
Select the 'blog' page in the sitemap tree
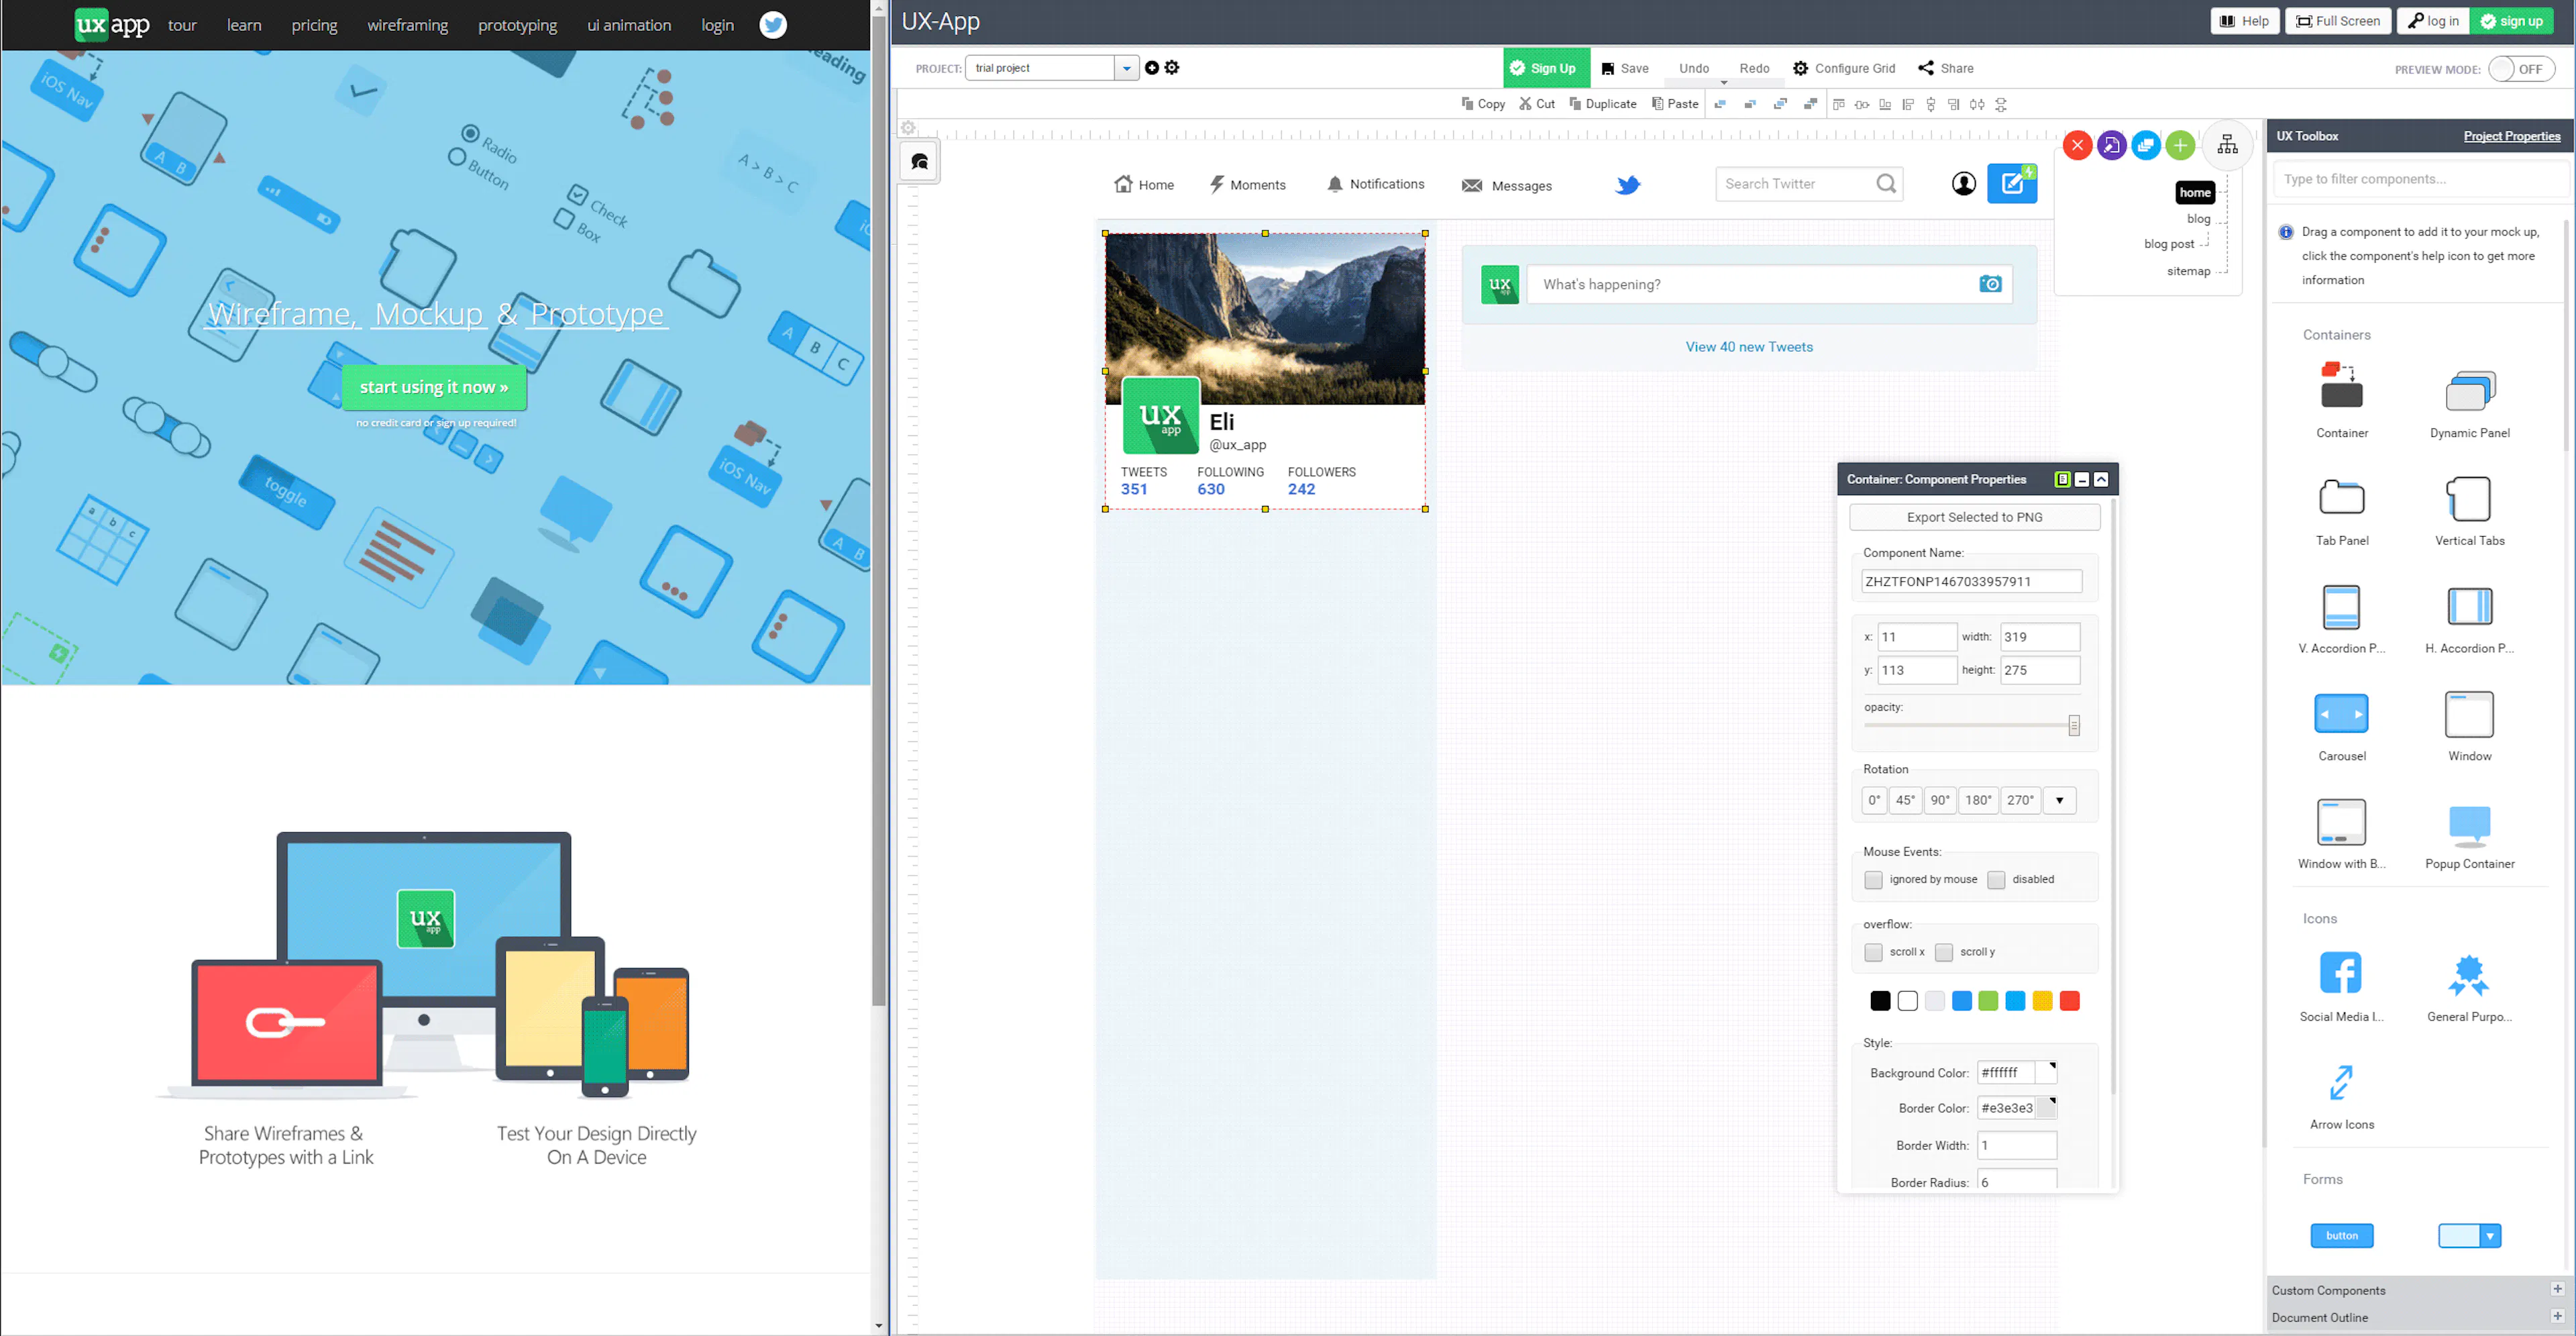[2198, 219]
